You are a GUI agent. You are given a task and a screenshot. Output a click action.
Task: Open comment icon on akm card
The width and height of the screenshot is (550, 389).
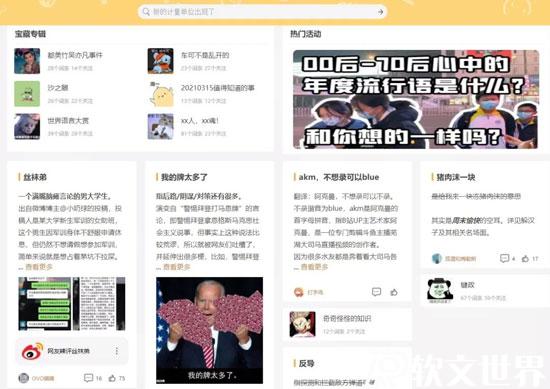click(x=376, y=292)
